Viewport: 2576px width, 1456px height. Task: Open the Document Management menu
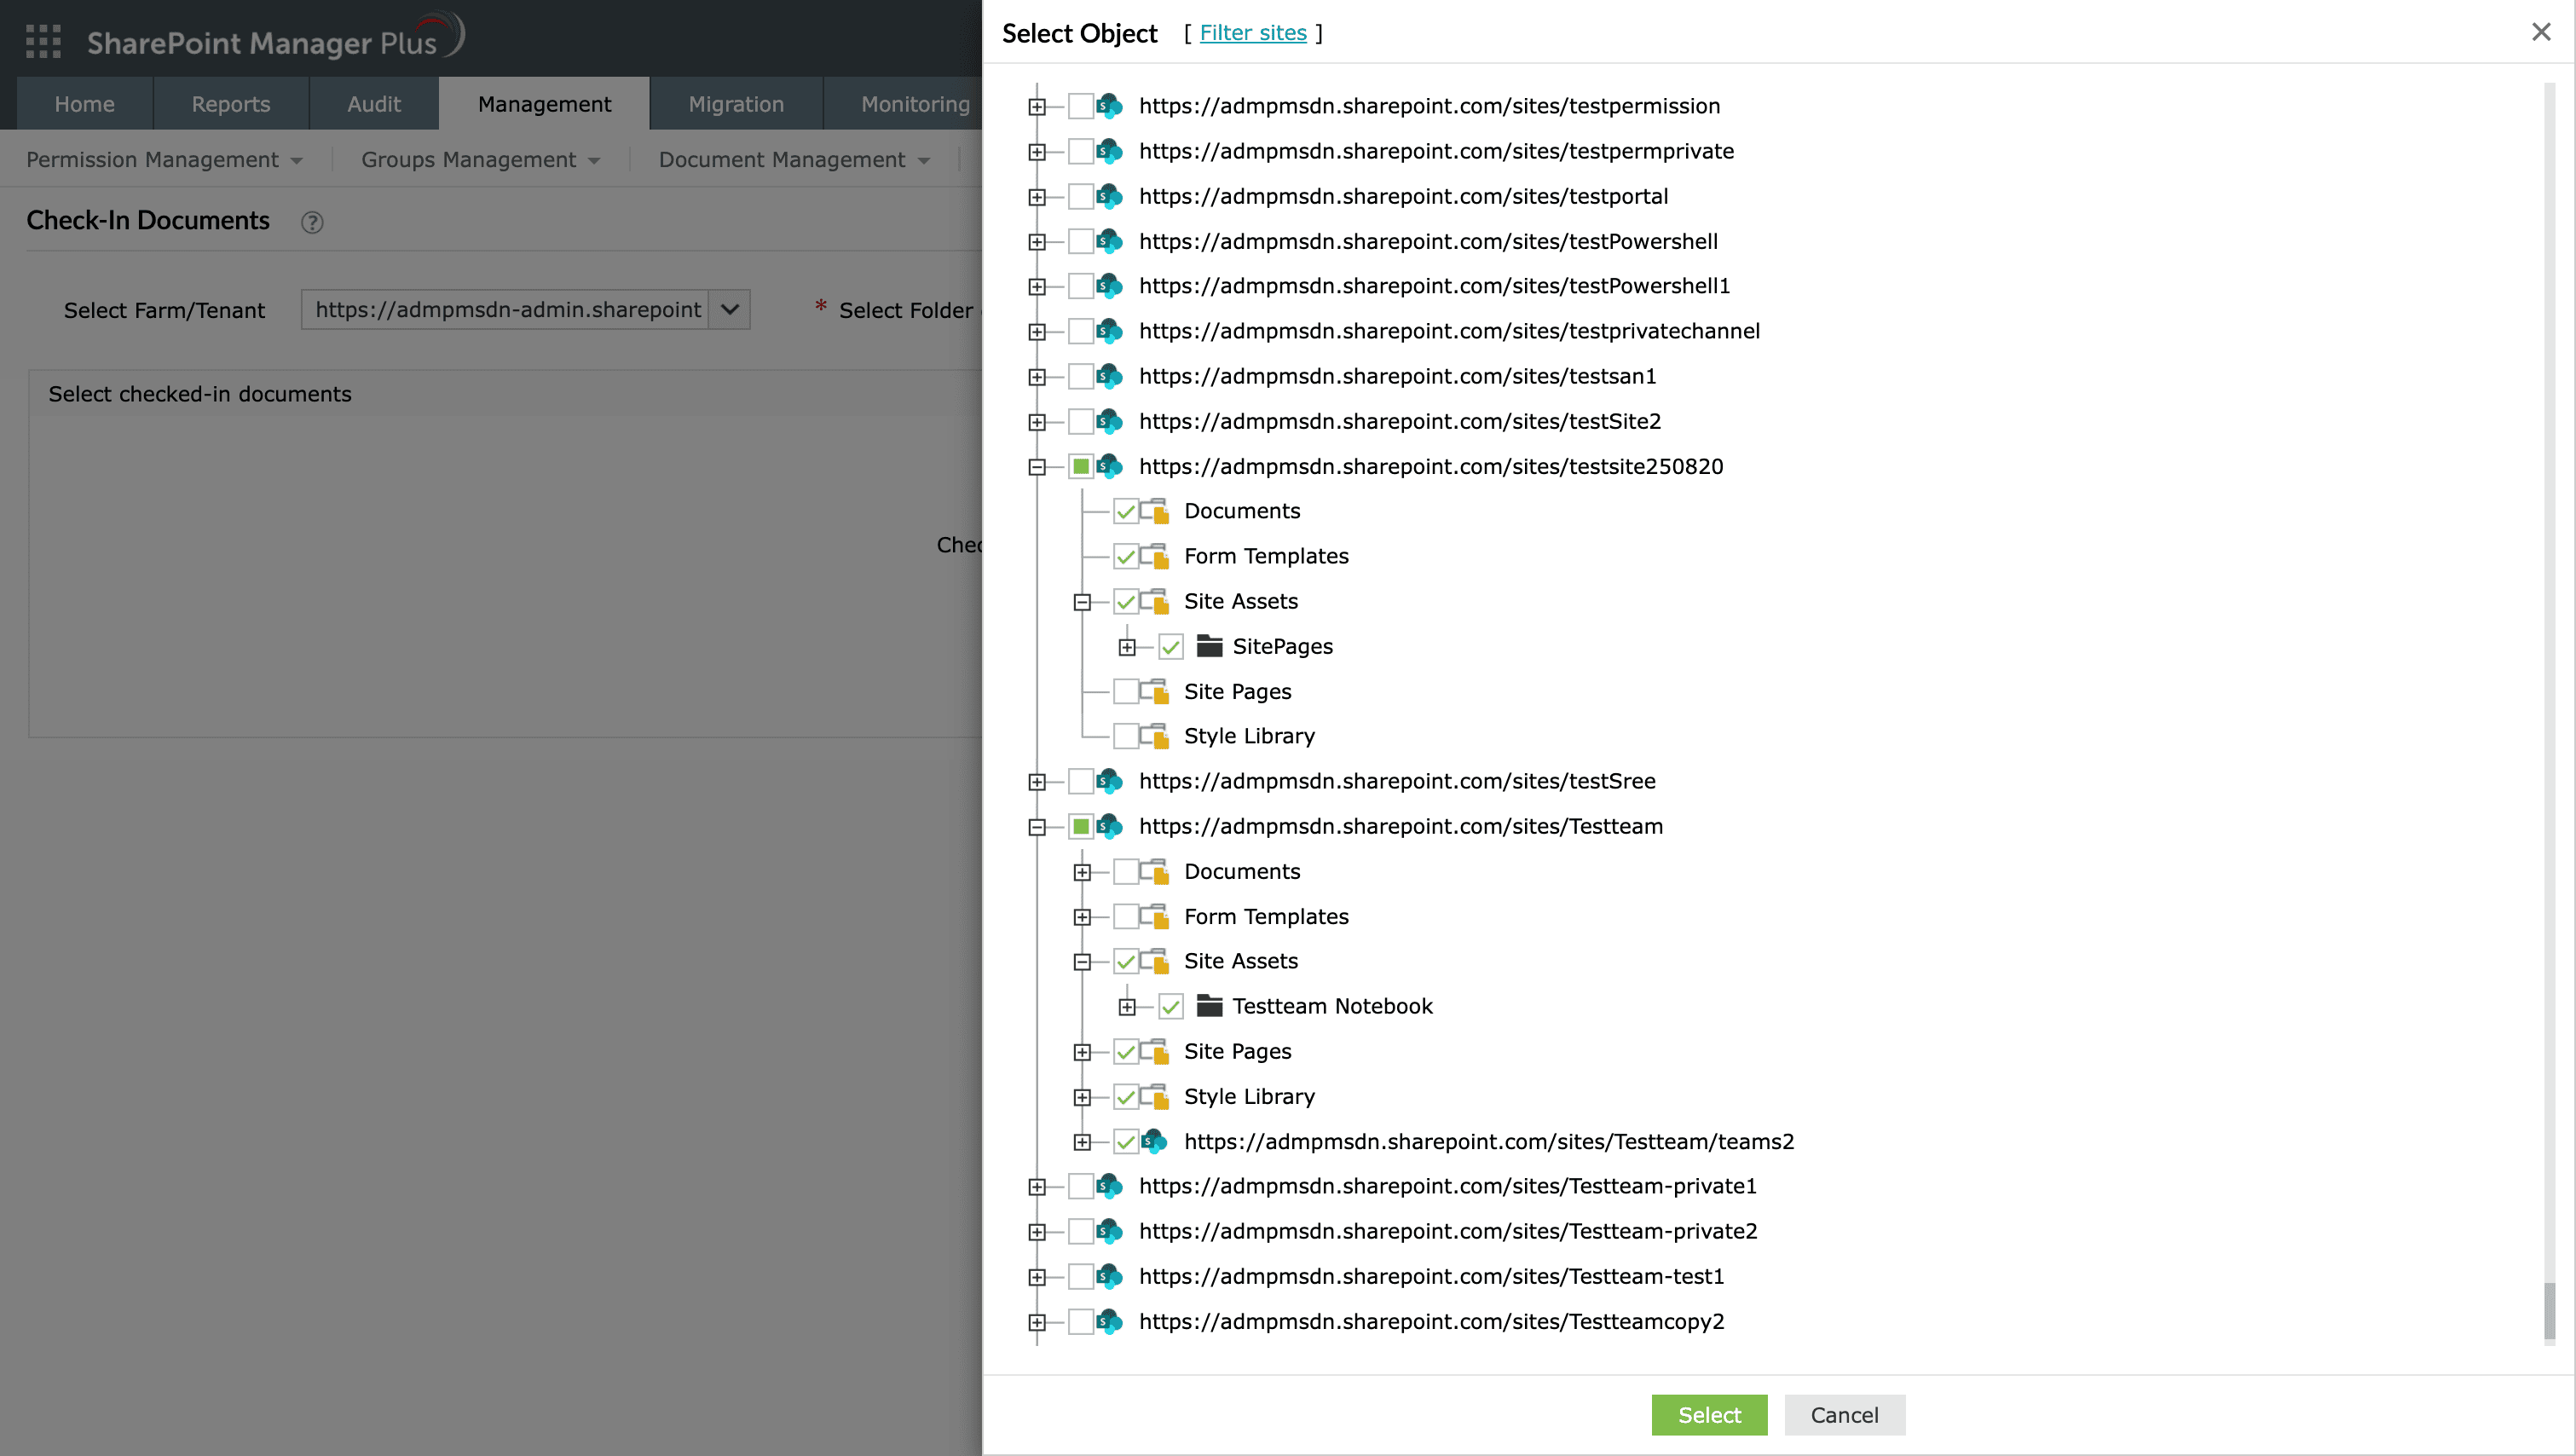coord(794,160)
